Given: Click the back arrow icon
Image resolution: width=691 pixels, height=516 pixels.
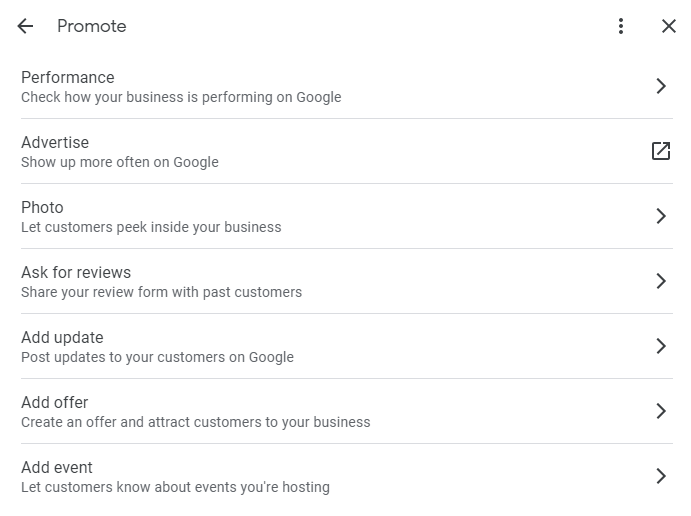Looking at the screenshot, I should click(x=25, y=26).
